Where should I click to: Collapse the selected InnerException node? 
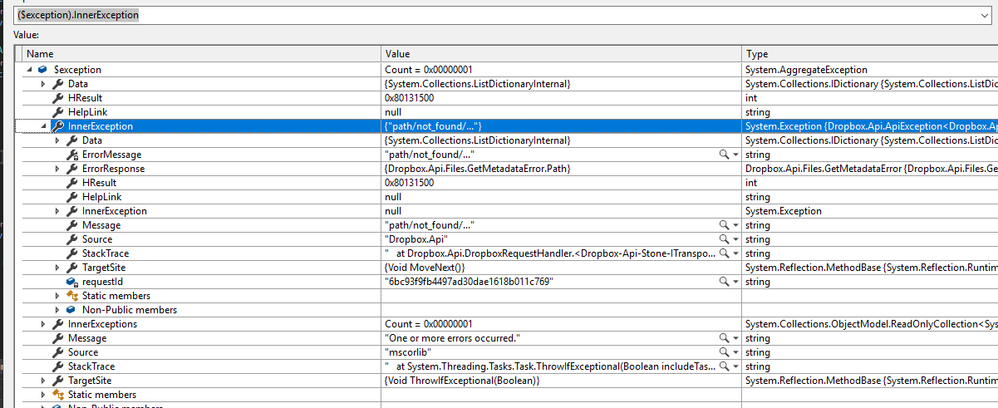[x=43, y=127]
